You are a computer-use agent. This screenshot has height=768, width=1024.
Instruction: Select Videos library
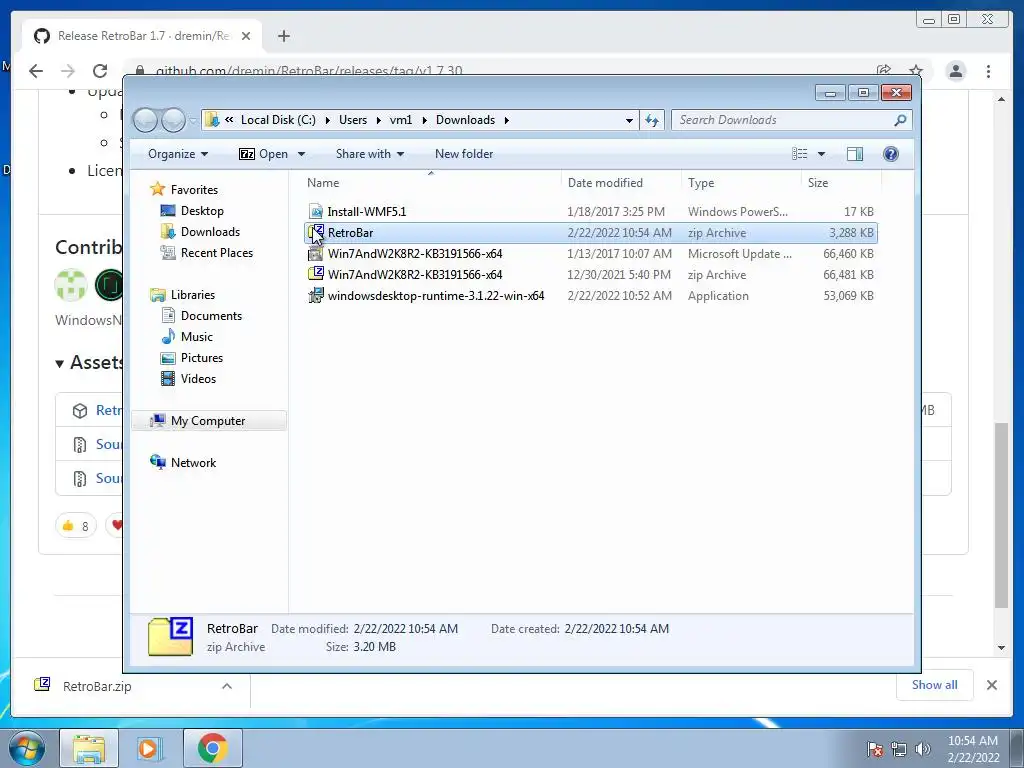(198, 379)
